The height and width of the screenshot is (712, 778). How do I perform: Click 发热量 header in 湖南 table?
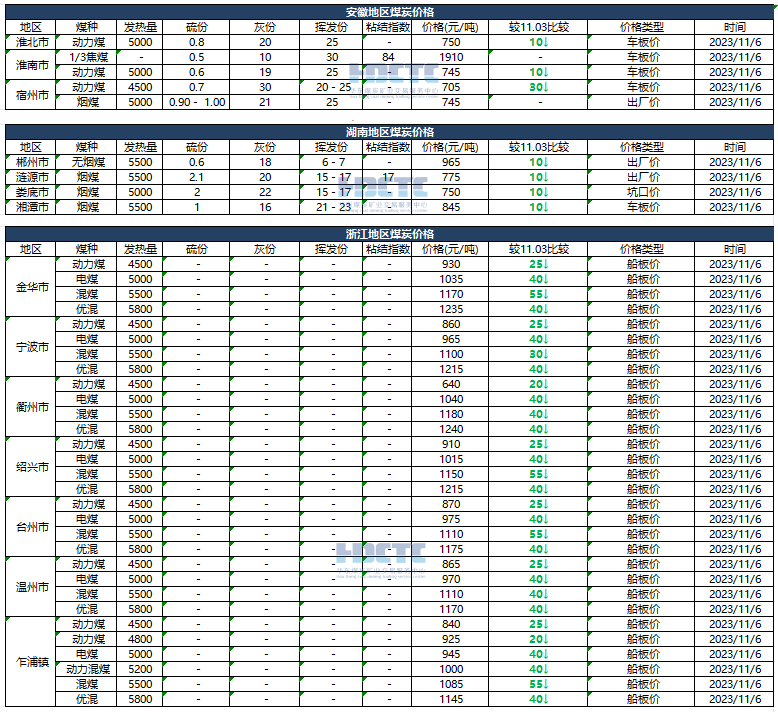pyautogui.click(x=140, y=147)
